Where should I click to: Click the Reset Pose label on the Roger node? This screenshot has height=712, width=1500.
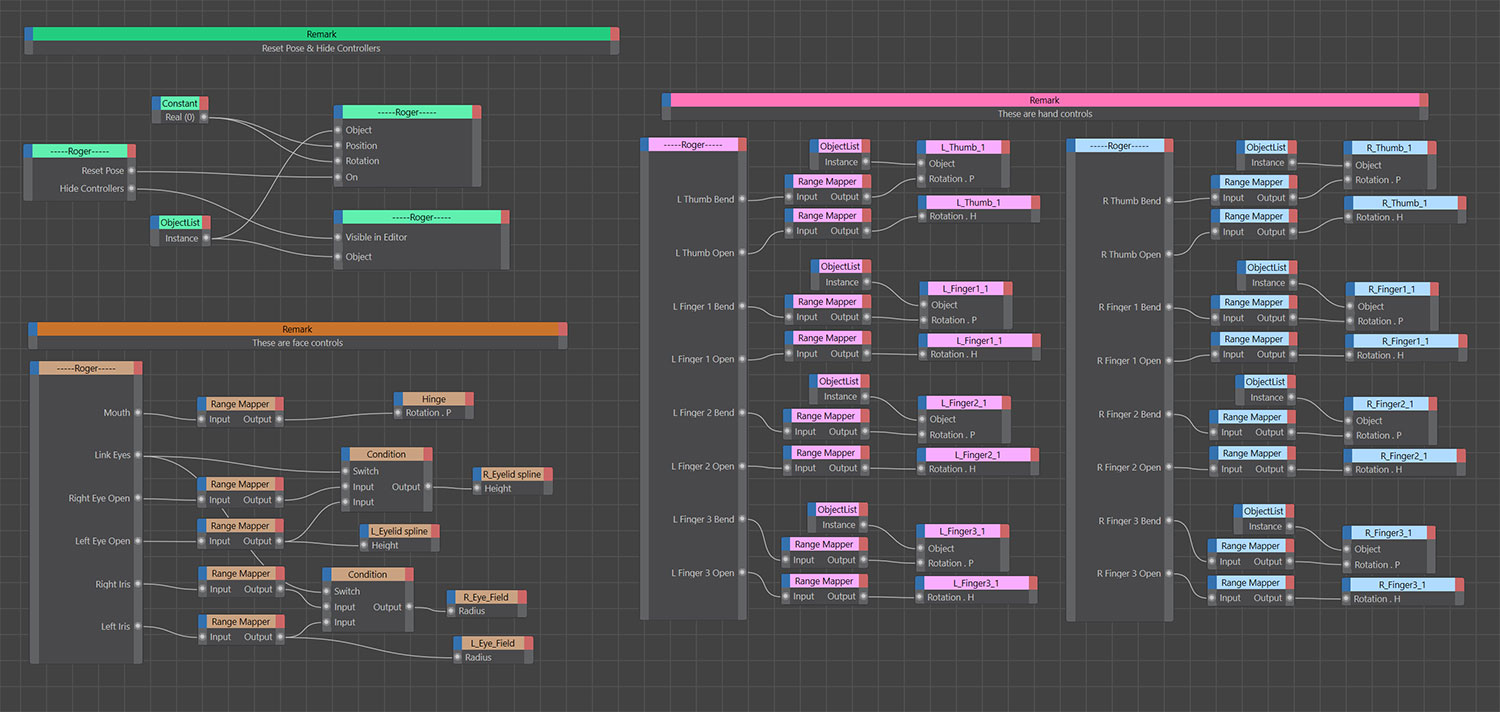point(103,170)
